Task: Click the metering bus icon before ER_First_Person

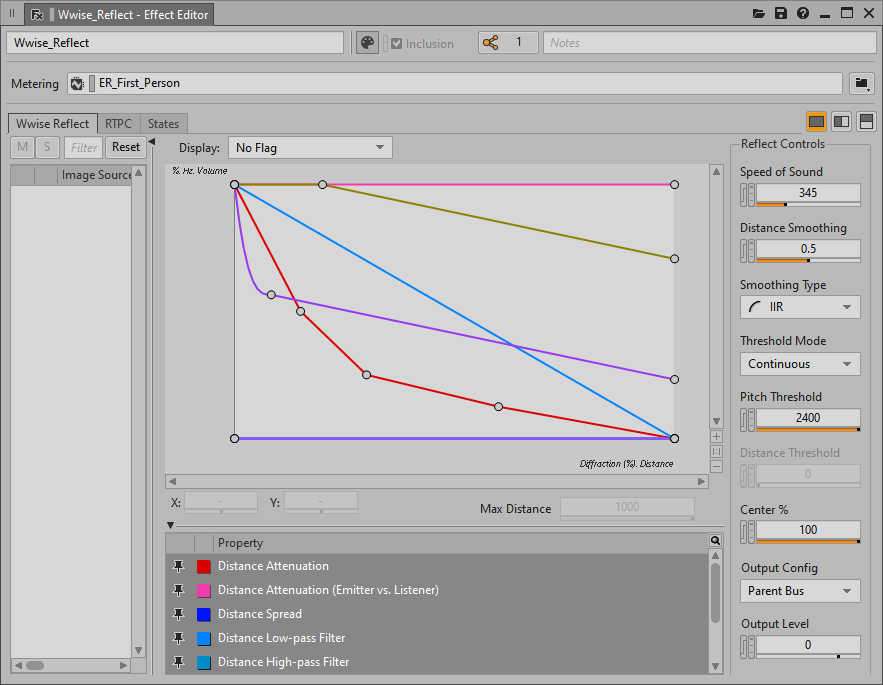Action: coord(77,83)
